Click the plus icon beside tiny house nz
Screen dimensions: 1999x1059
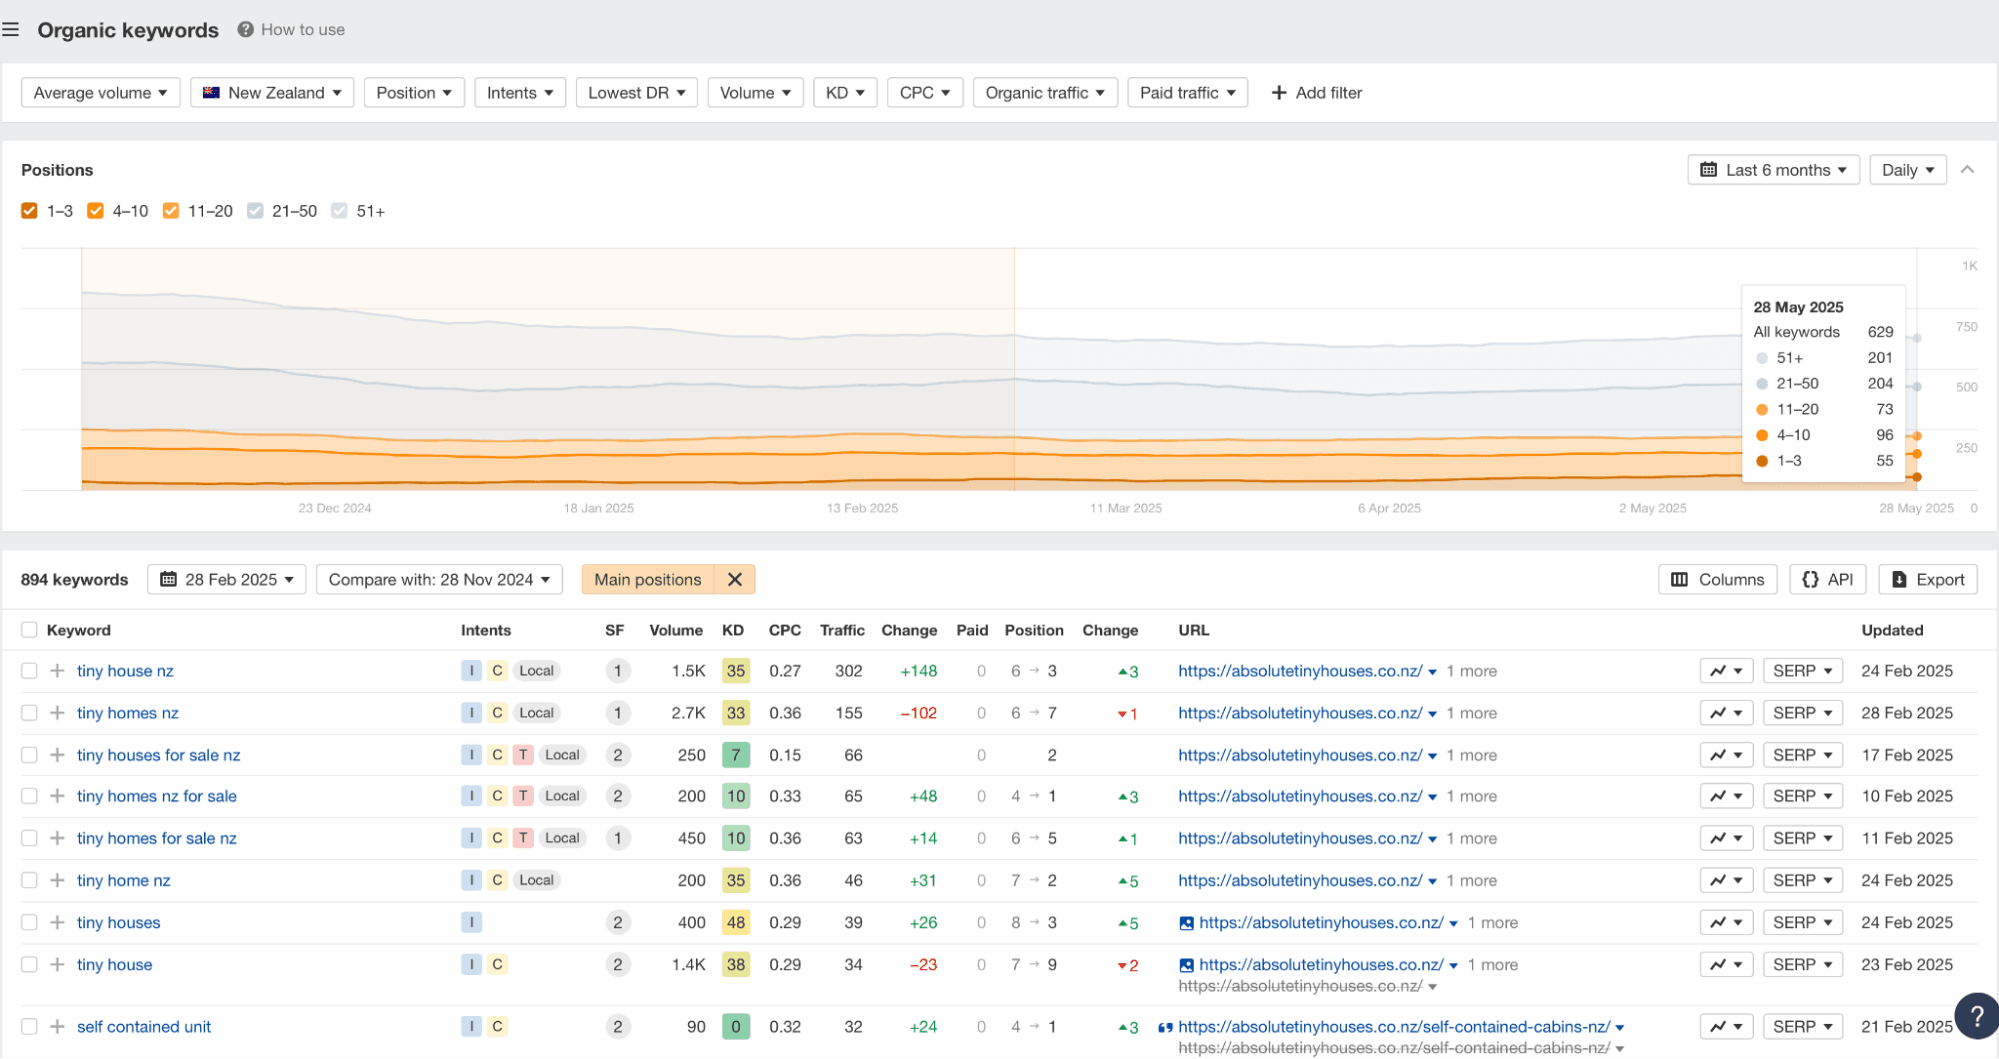click(57, 671)
